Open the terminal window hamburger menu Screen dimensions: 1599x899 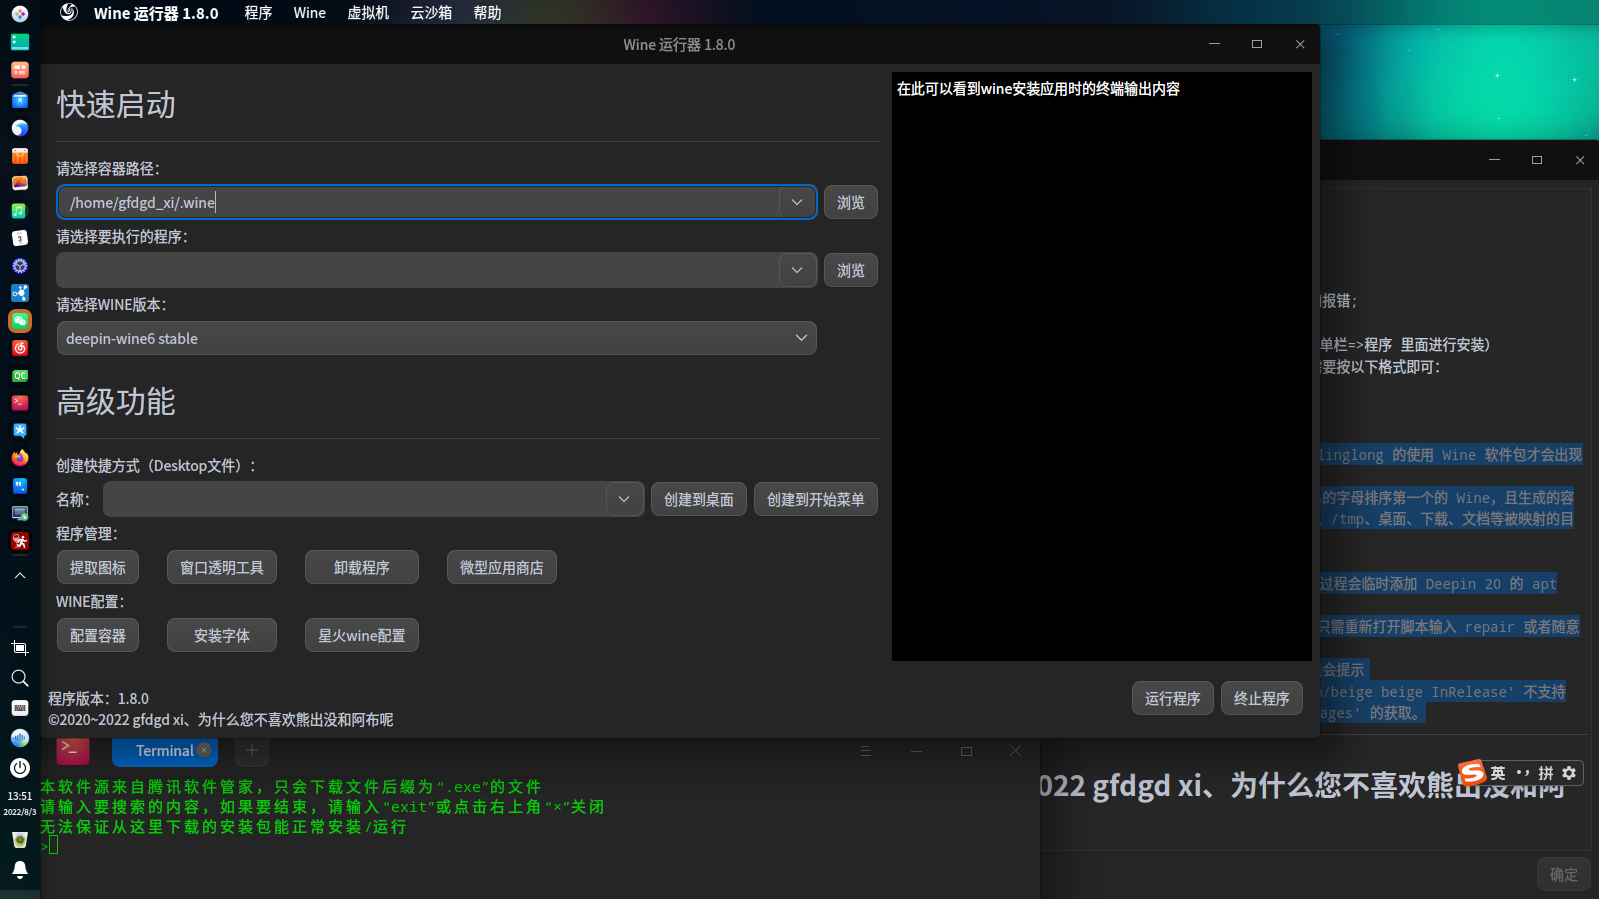pyautogui.click(x=866, y=751)
